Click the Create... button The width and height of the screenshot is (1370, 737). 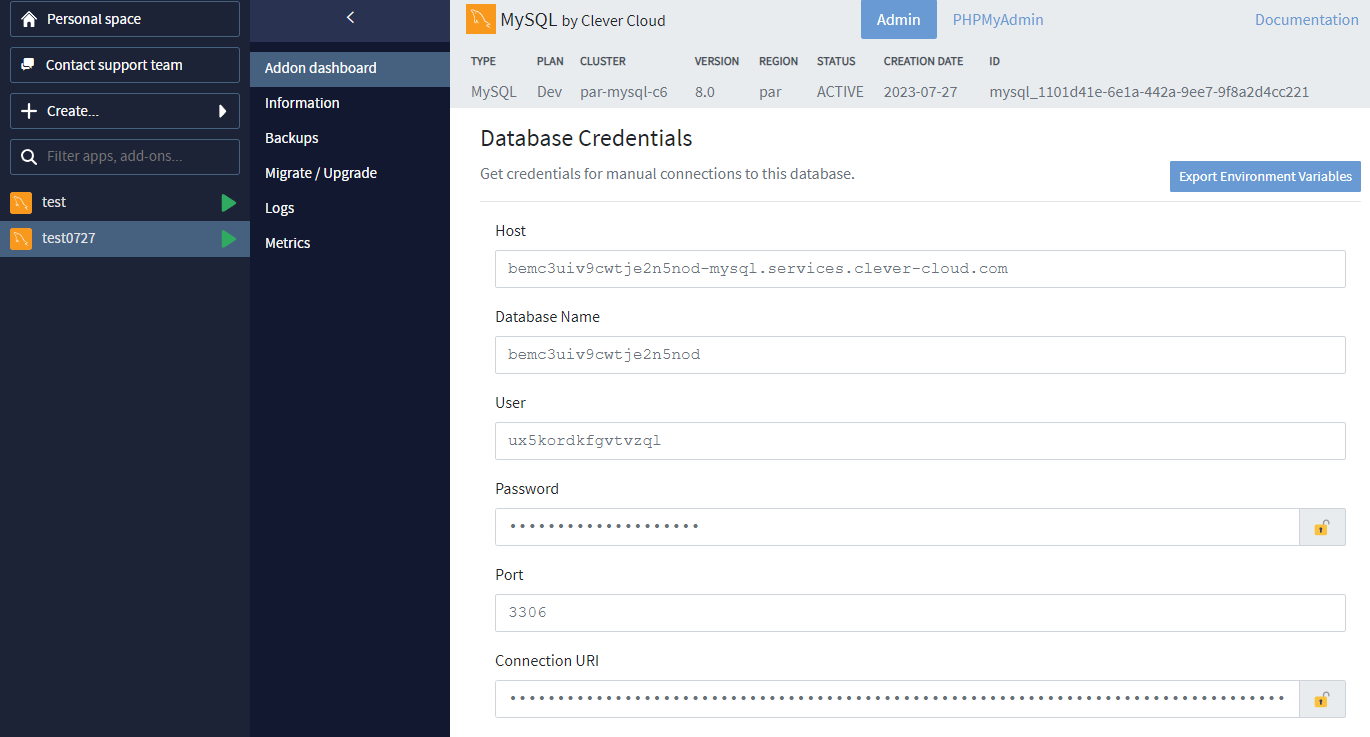point(125,111)
